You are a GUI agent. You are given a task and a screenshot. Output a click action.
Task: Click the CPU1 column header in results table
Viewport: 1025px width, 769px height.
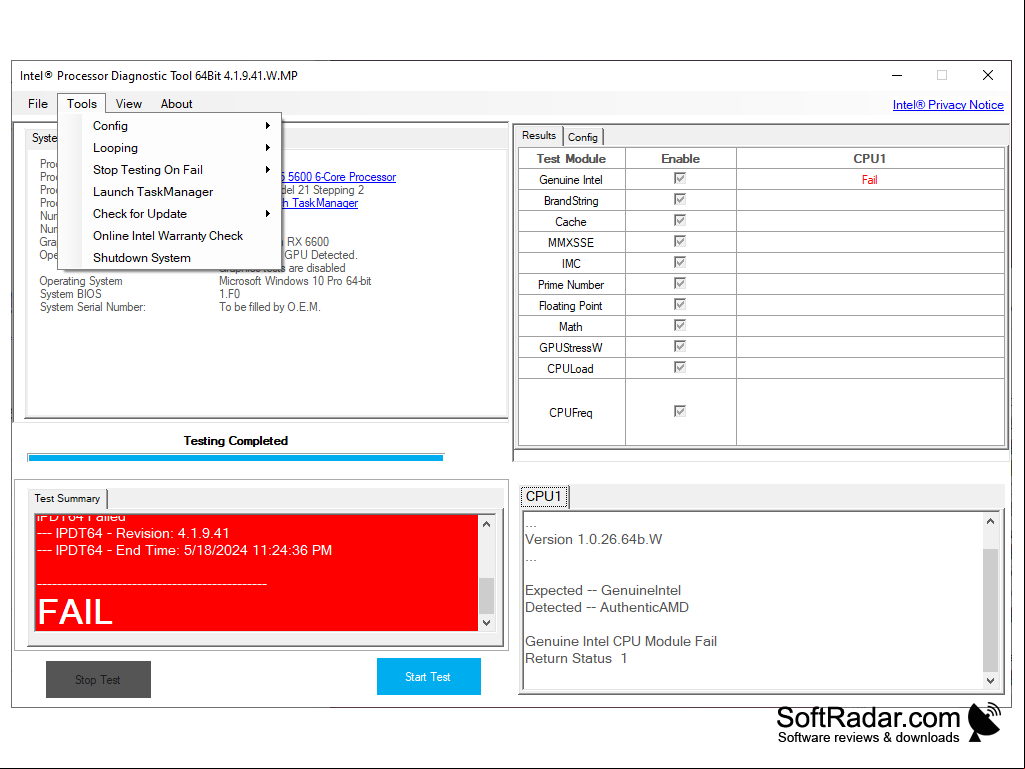869,159
